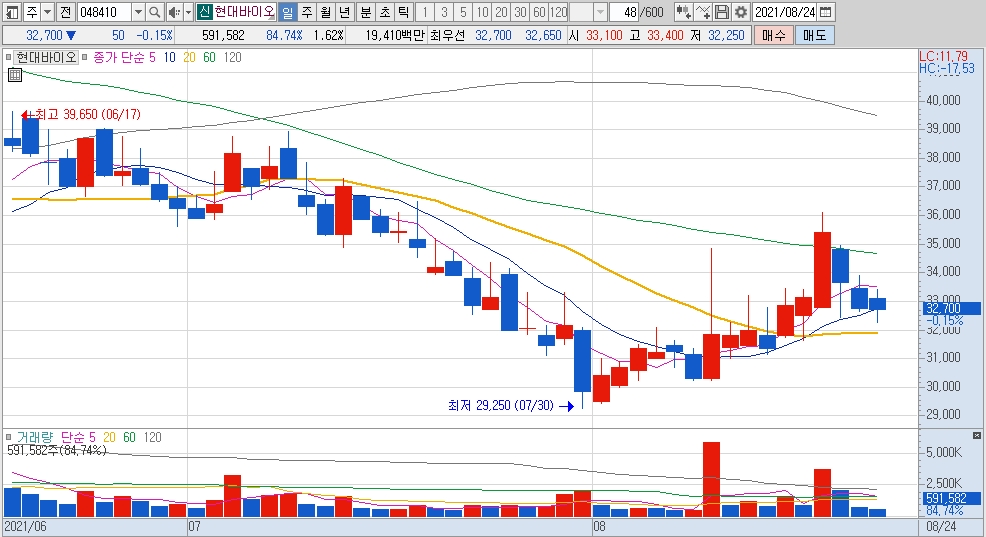Click the high price 33,400 value
This screenshot has height=537, width=986.
point(665,35)
